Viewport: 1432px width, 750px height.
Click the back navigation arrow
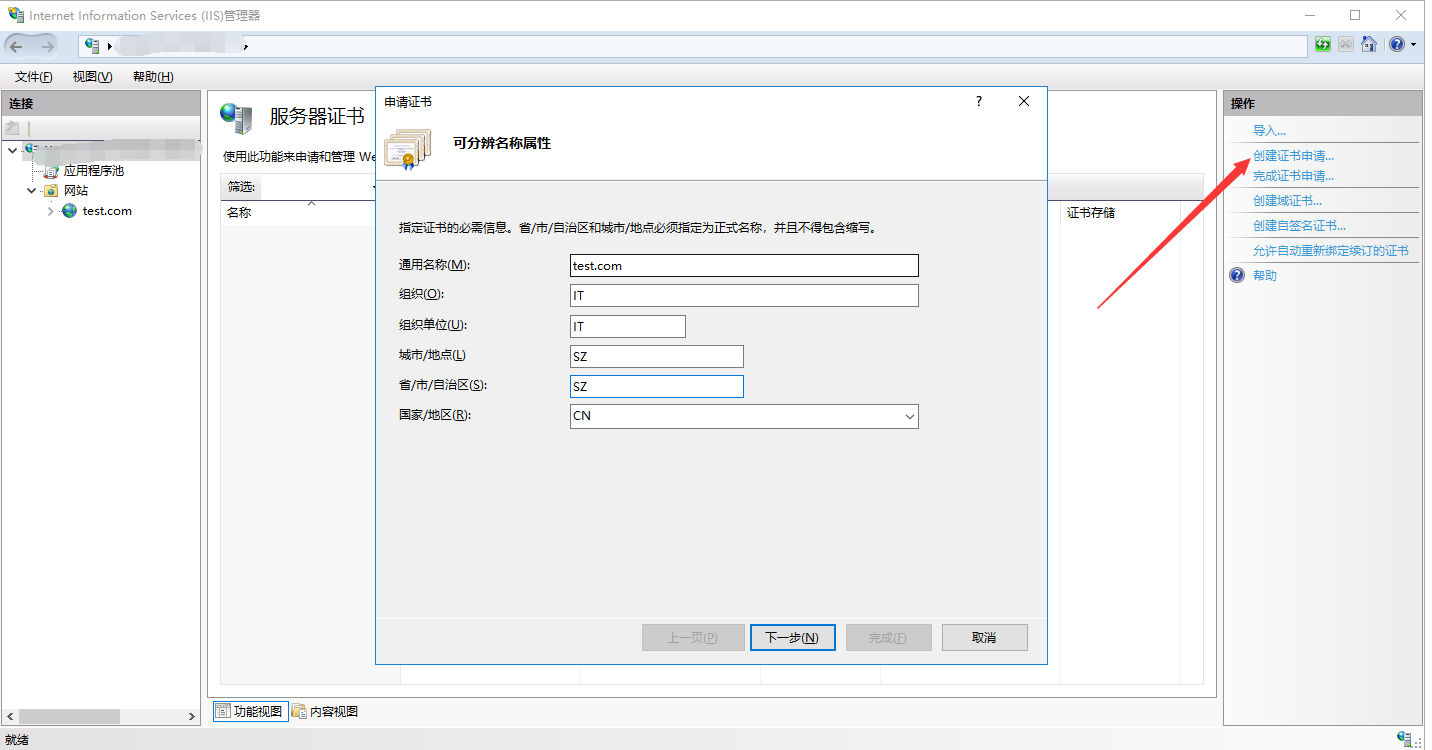17,46
